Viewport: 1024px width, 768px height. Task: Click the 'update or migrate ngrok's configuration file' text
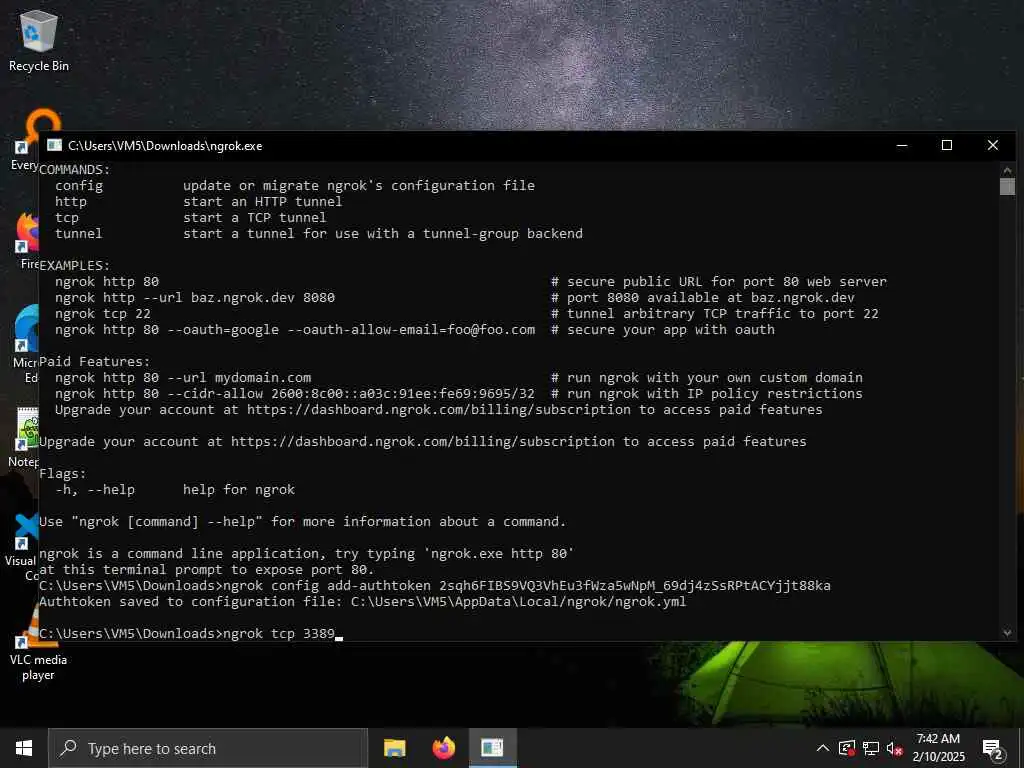click(359, 185)
